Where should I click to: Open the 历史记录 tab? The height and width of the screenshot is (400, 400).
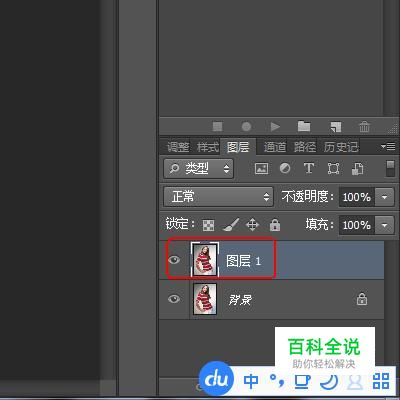341,147
